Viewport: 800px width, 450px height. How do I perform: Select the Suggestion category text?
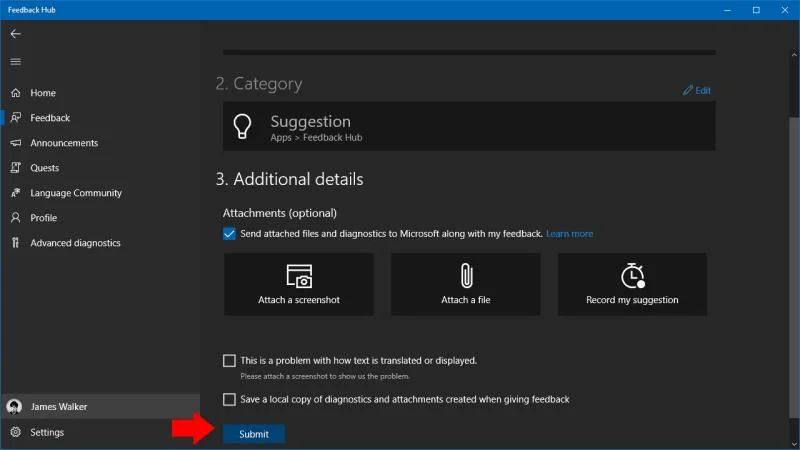[311, 121]
